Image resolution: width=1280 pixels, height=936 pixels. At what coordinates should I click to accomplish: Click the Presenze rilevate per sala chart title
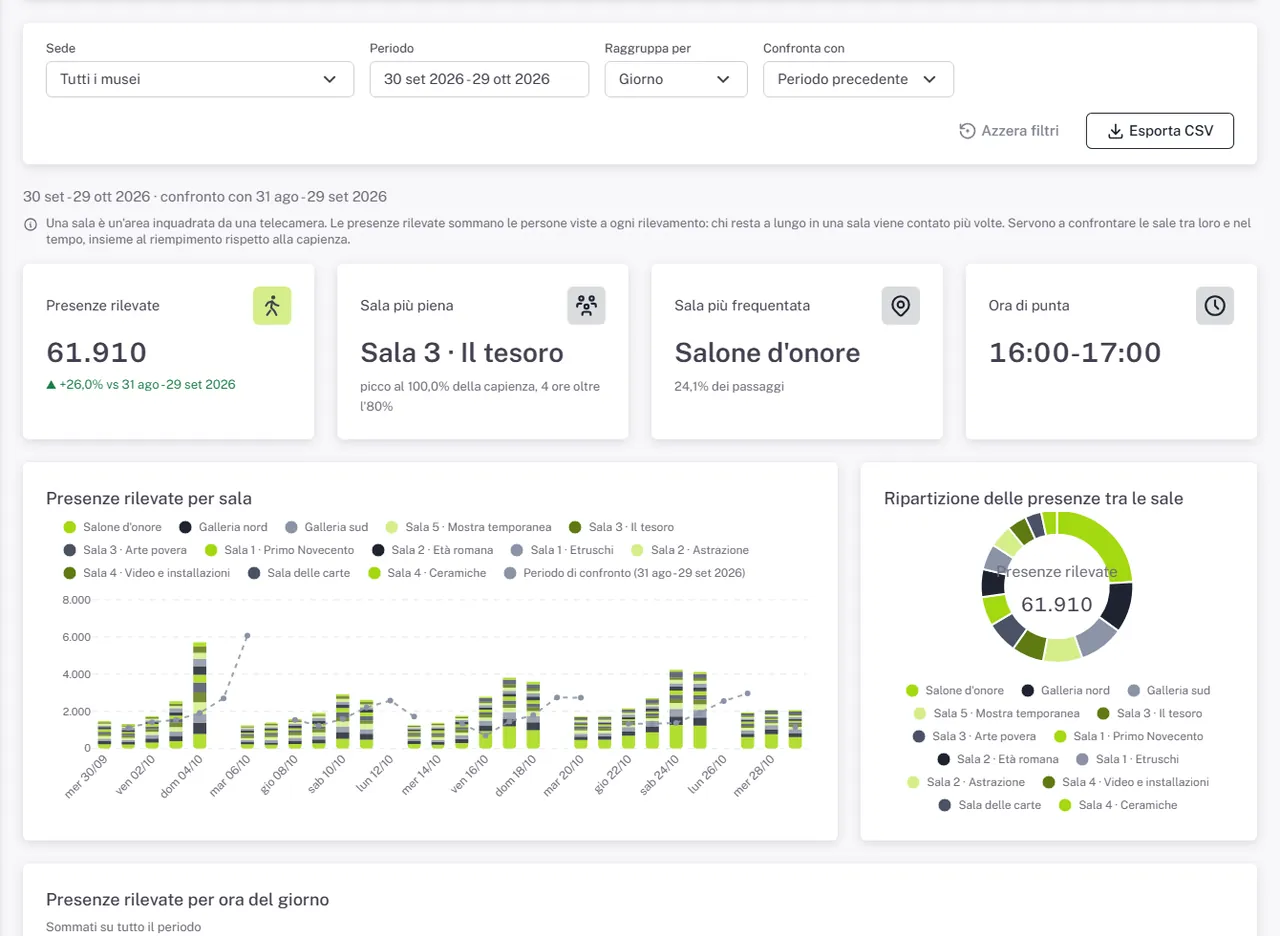[x=149, y=498]
